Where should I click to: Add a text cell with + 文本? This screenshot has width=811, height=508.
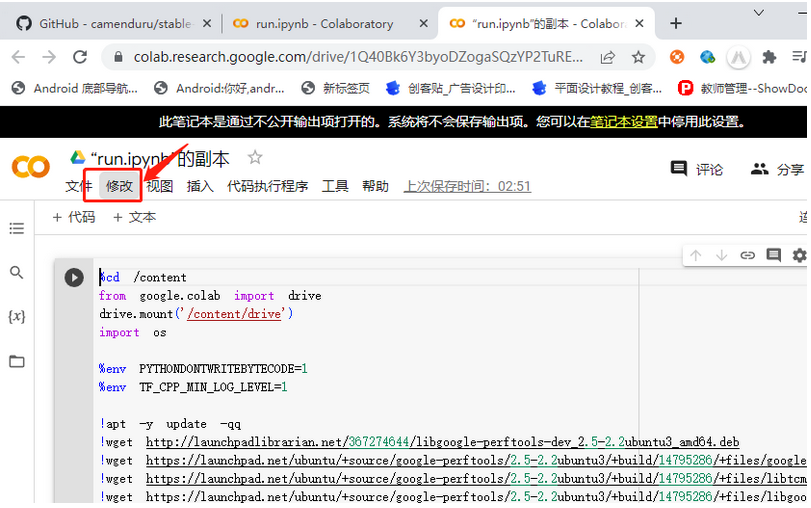point(134,217)
